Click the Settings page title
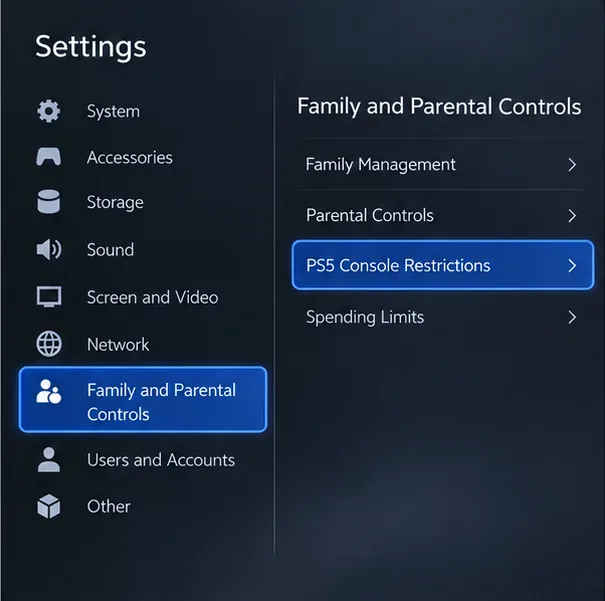The image size is (605, 601). click(x=91, y=47)
